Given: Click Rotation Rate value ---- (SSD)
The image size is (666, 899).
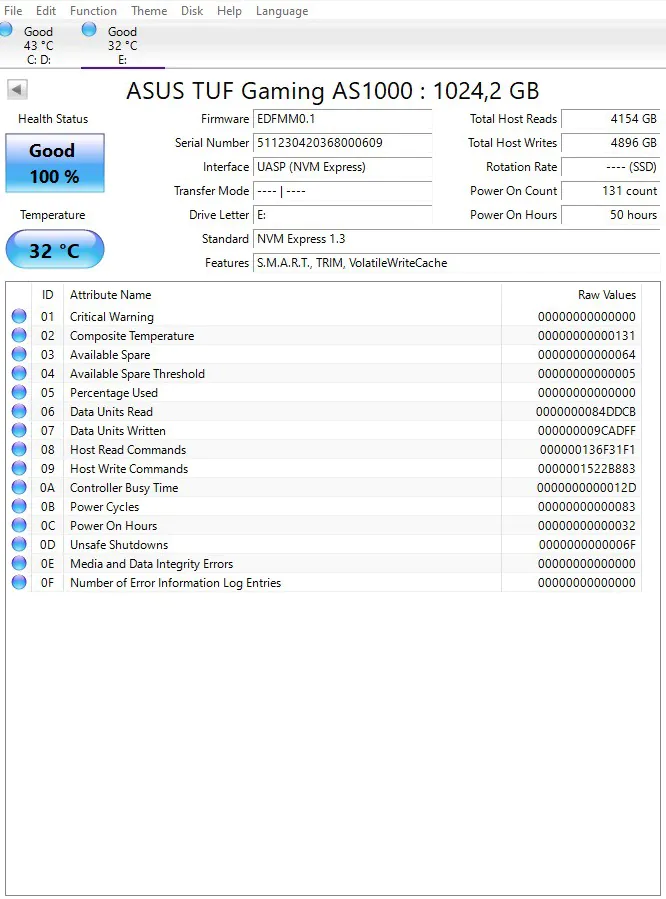Looking at the screenshot, I should [x=610, y=167].
